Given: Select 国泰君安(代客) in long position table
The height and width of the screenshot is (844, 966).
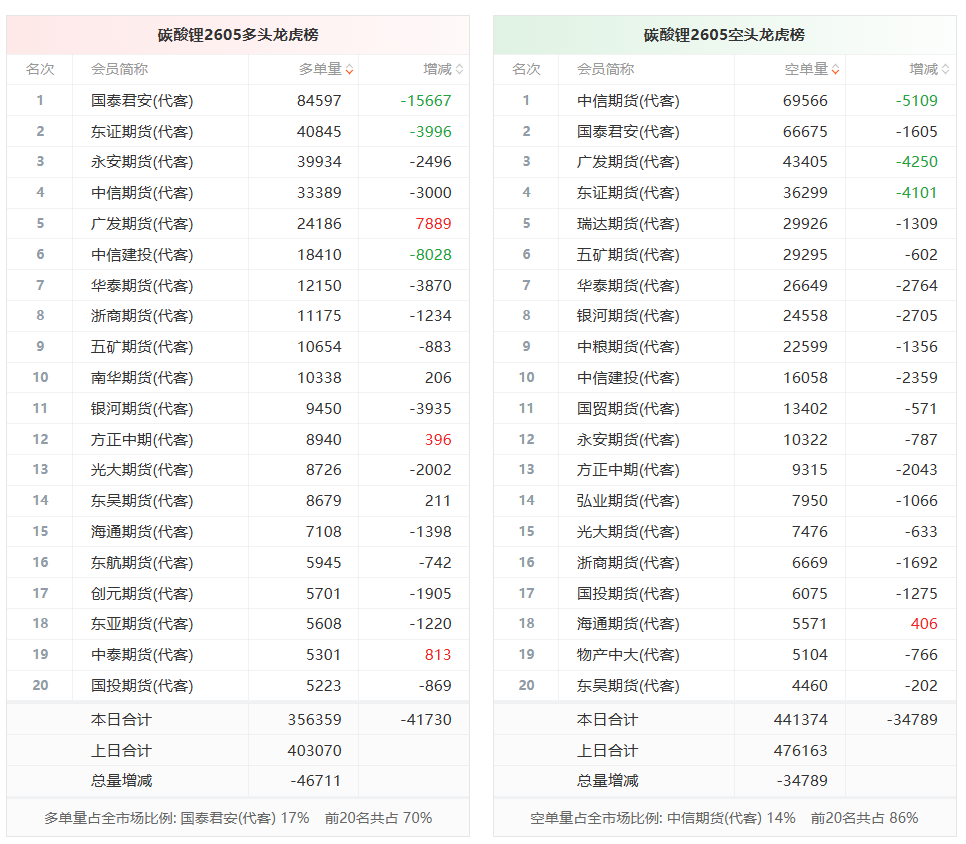Looking at the screenshot, I should tap(142, 100).
